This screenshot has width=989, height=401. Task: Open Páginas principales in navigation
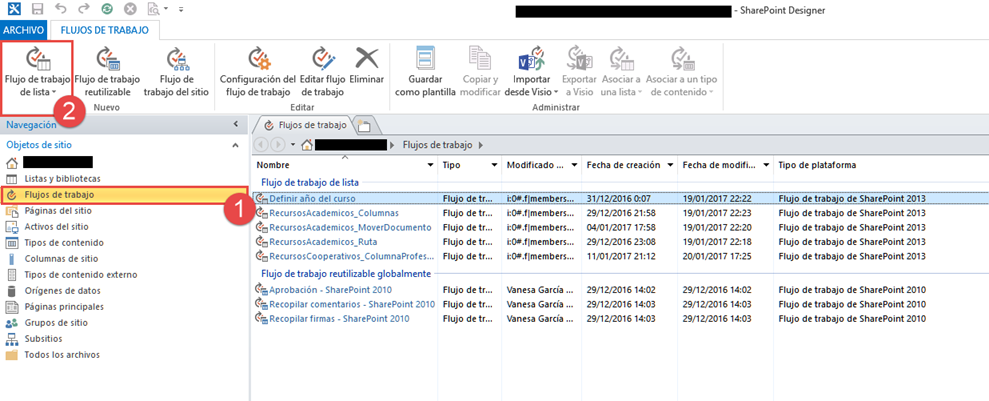[x=64, y=306]
